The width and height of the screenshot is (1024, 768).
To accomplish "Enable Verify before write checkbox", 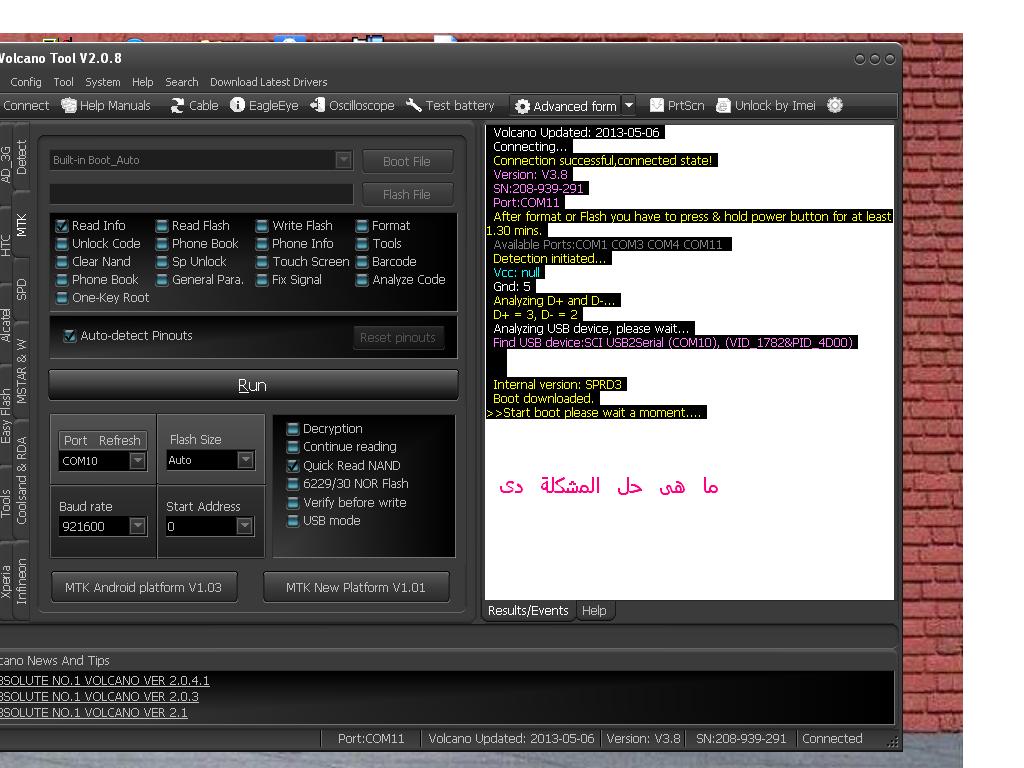I will click(x=293, y=502).
